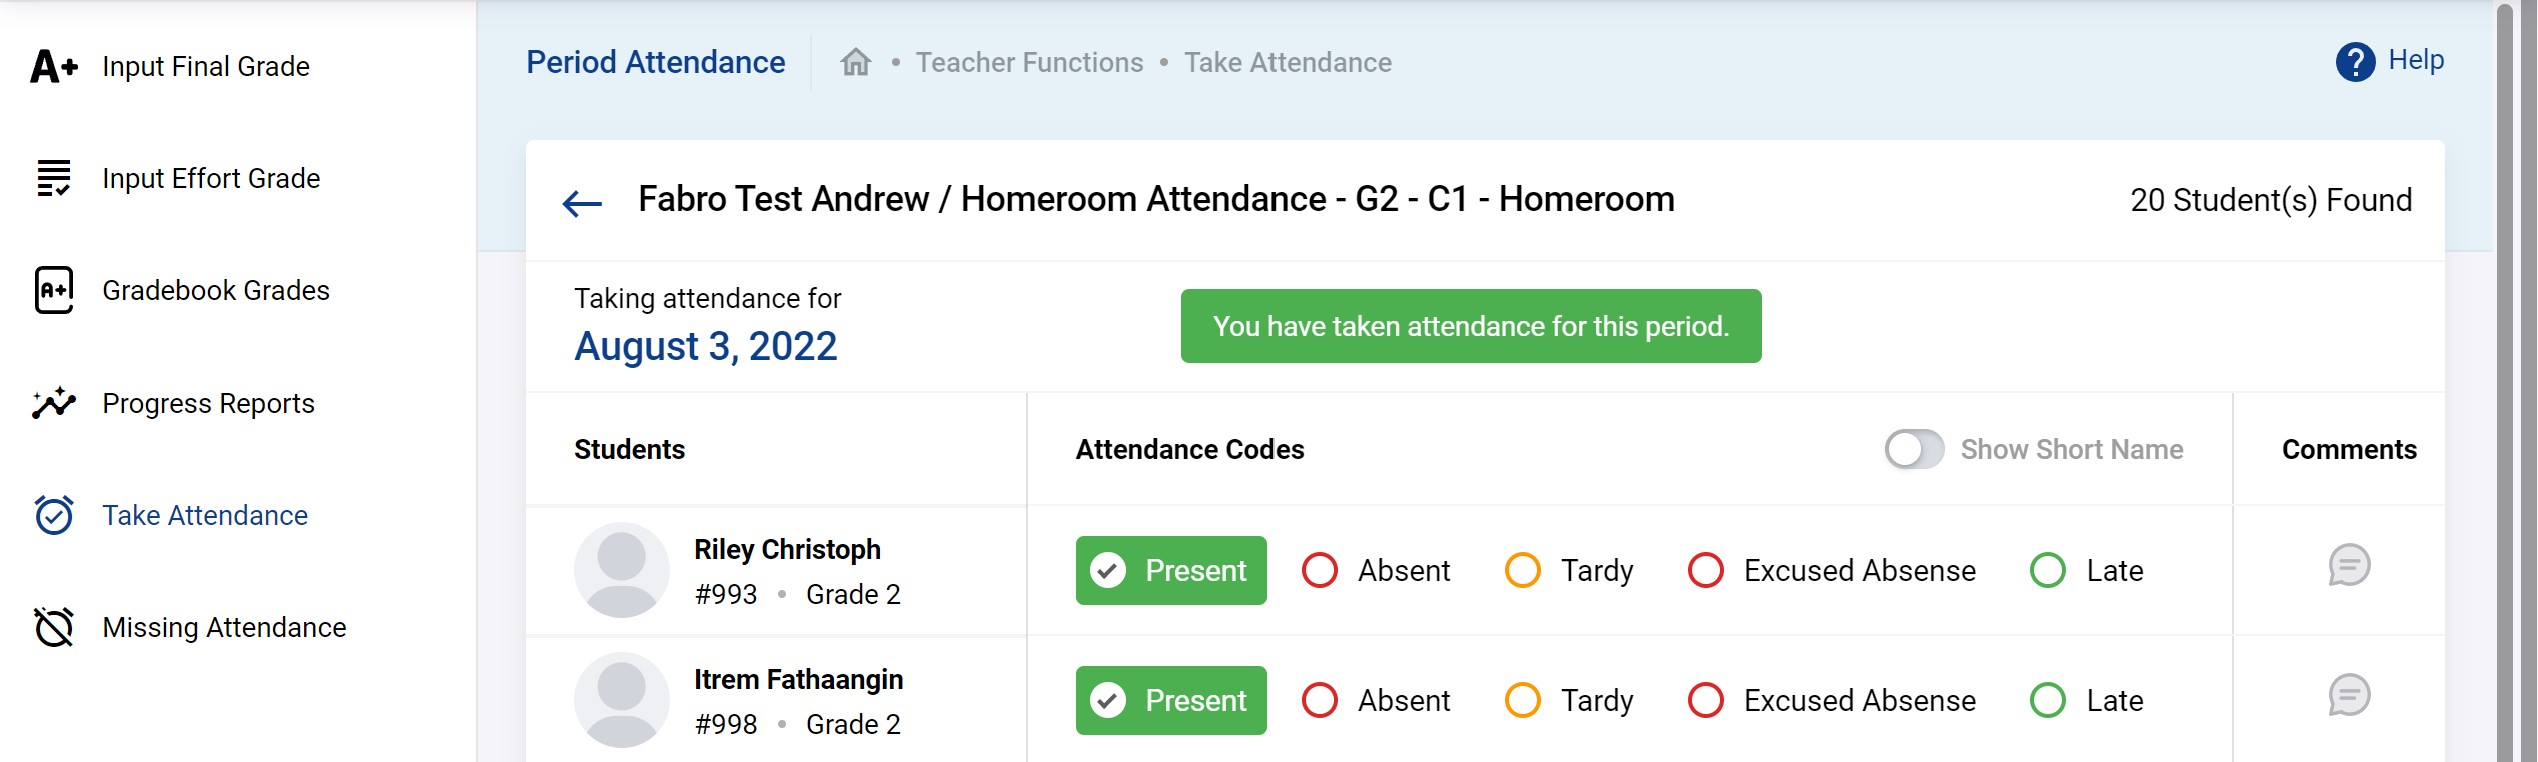The image size is (2538, 762).
Task: Click the home icon in breadcrumb
Action: (x=855, y=63)
